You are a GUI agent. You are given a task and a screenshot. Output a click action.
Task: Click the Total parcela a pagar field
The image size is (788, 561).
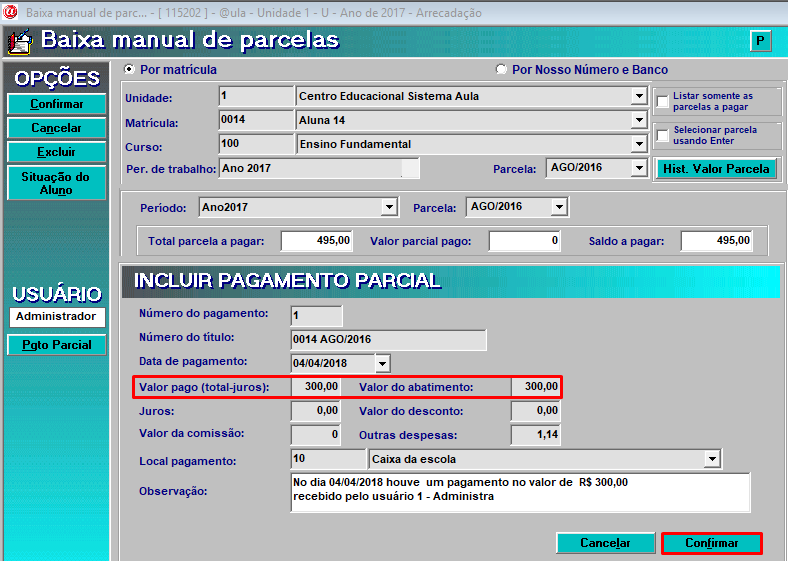(x=317, y=241)
